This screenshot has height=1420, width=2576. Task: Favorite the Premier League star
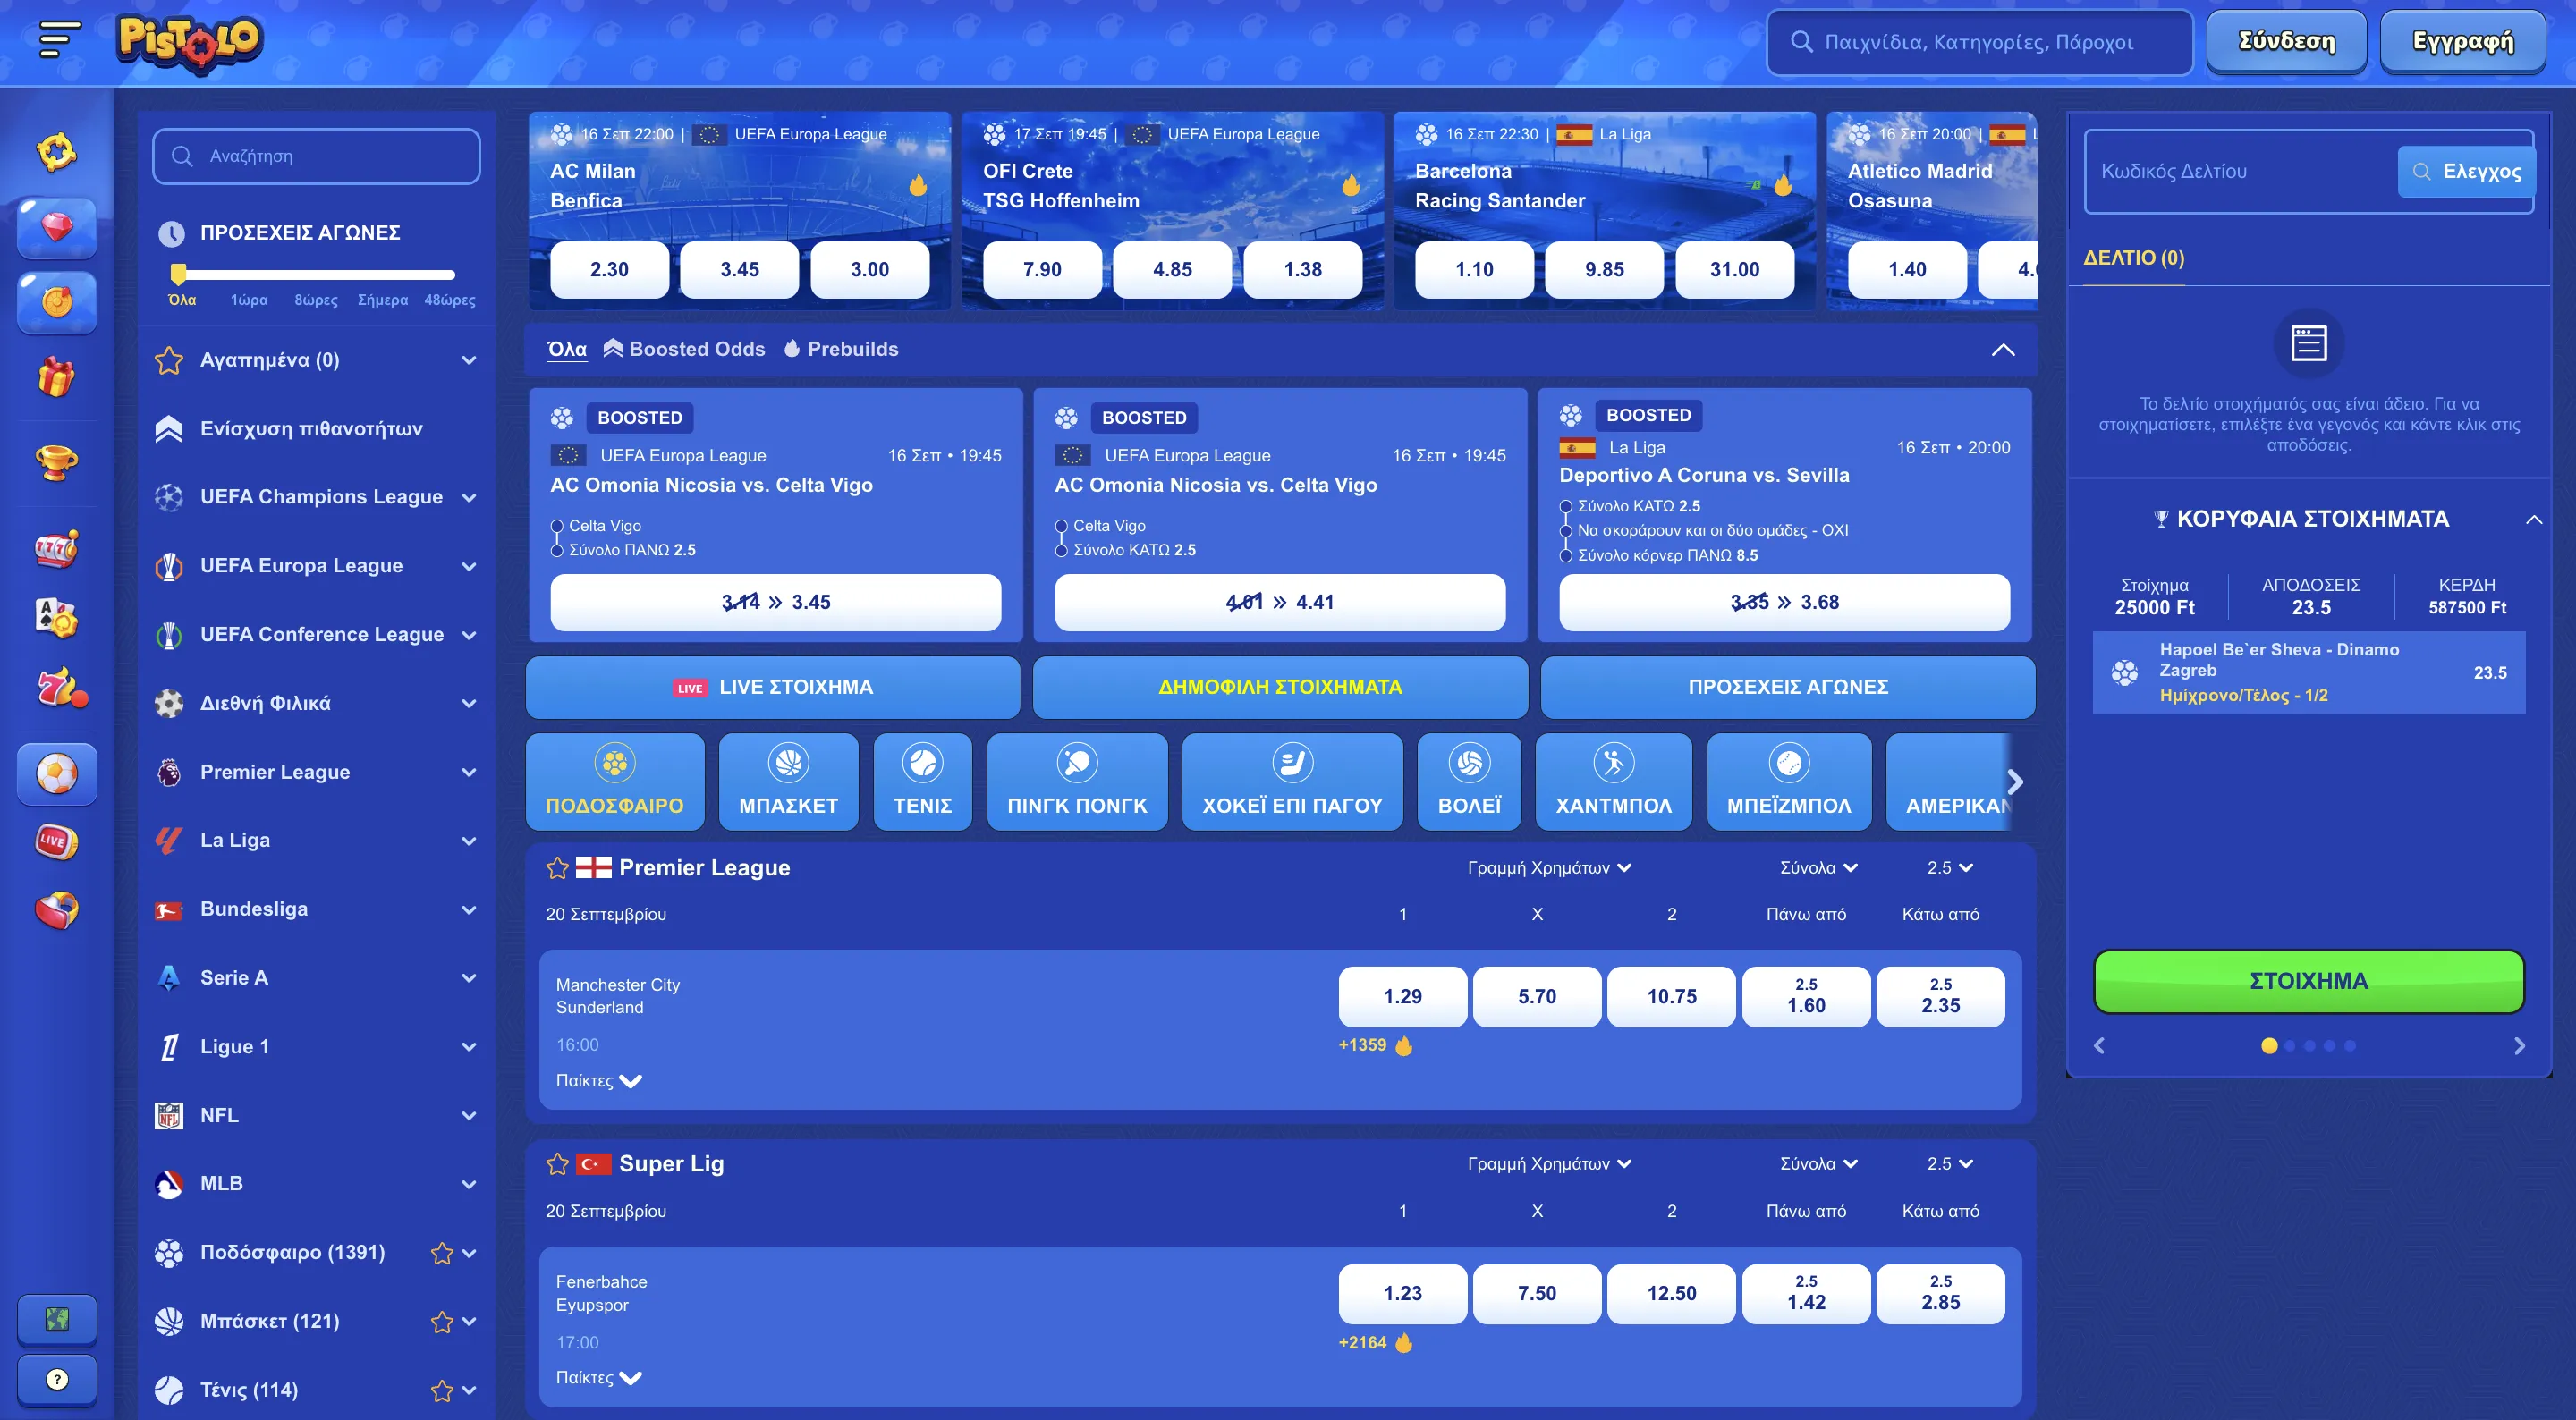pos(557,867)
